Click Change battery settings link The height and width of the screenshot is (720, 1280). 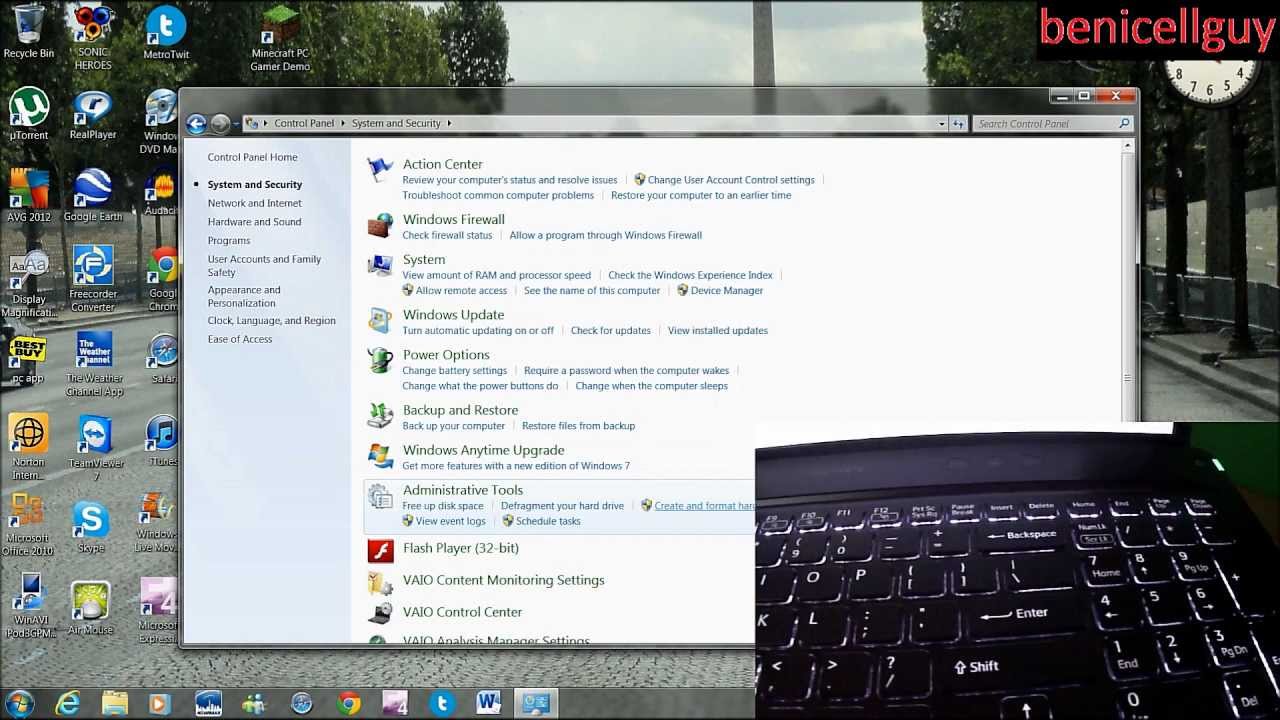pos(454,371)
